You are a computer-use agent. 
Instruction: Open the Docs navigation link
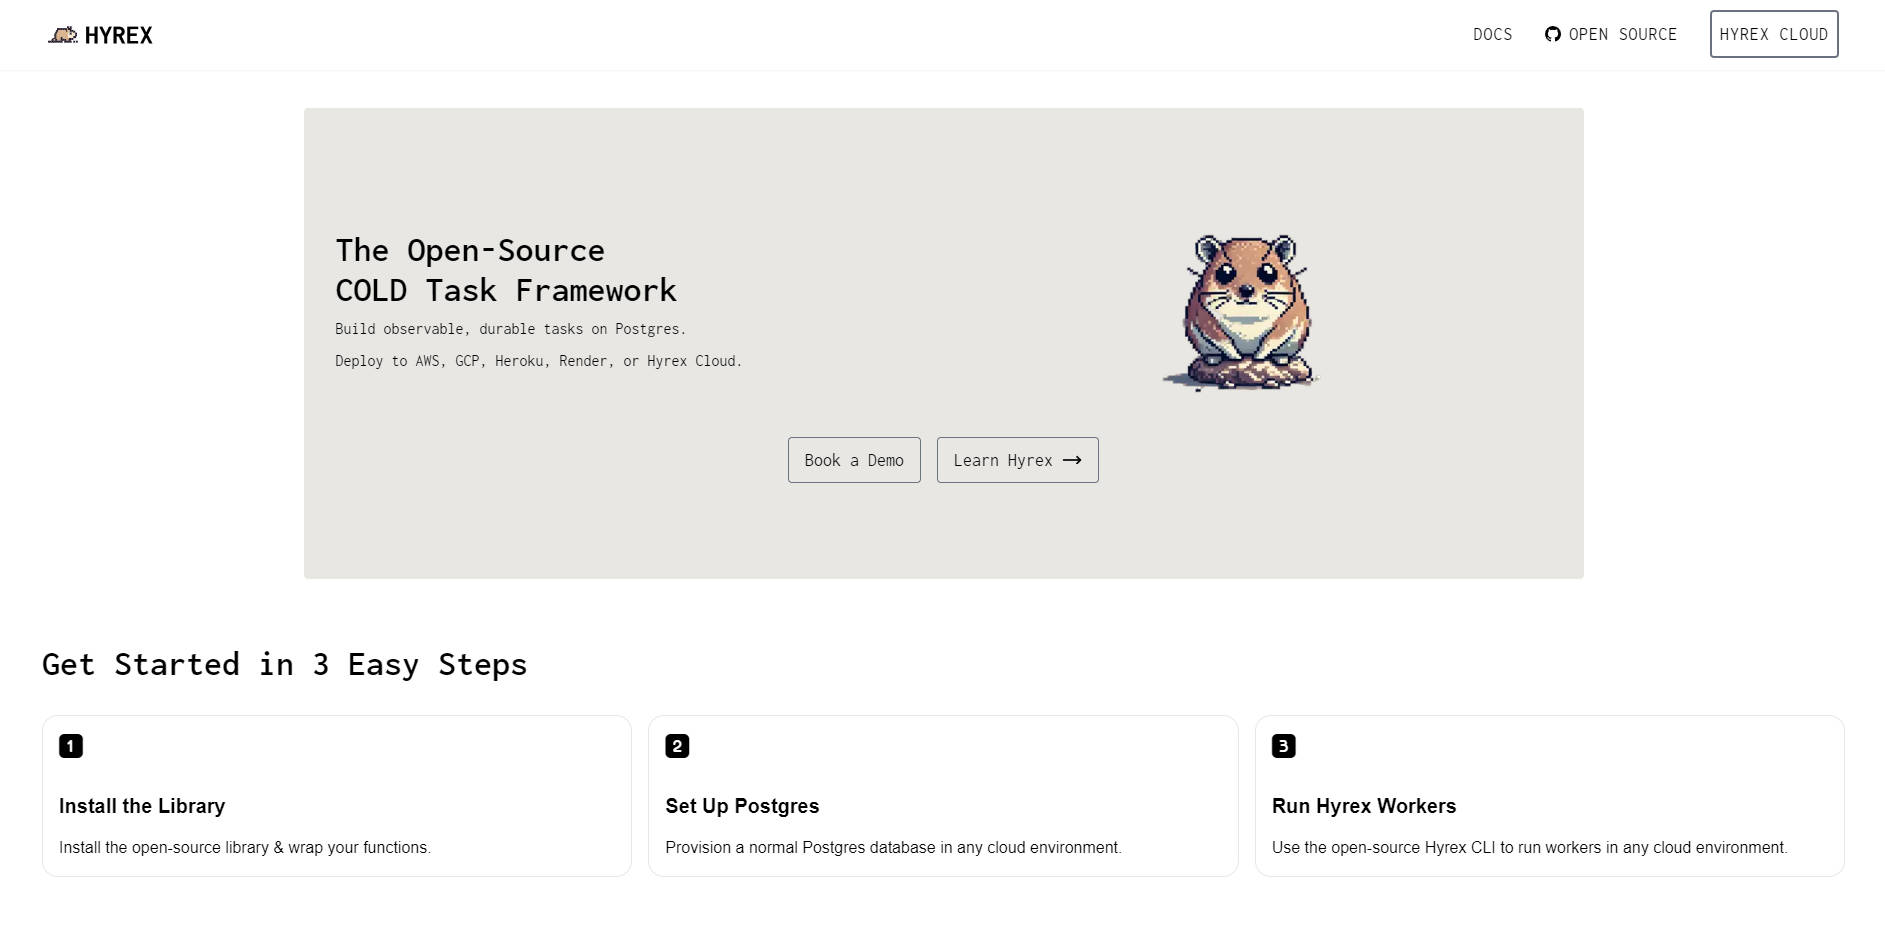(x=1492, y=34)
